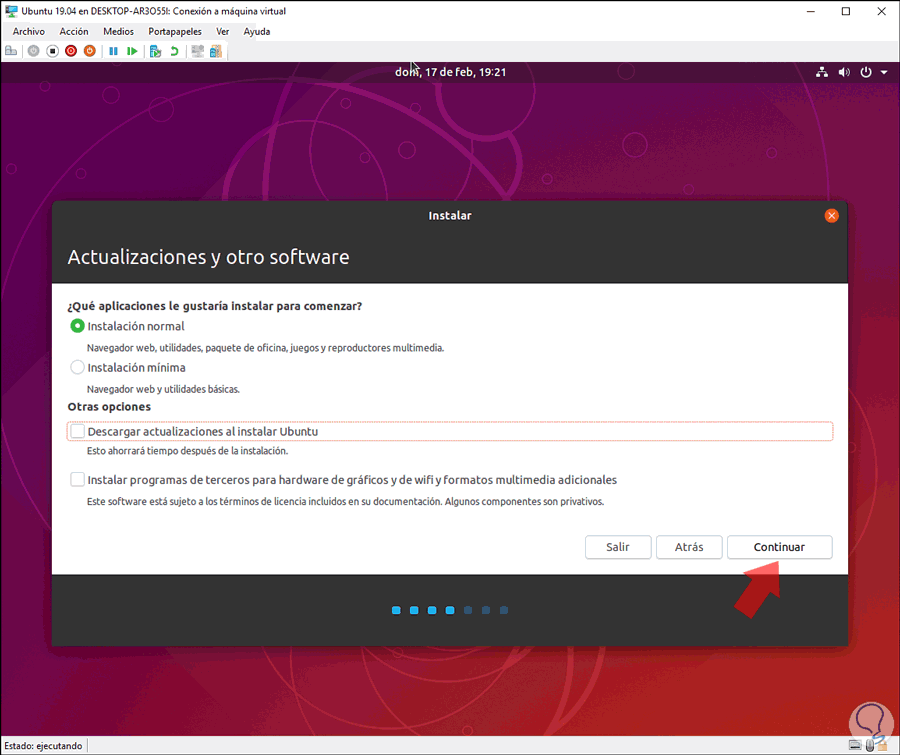Click the Salir button
Image resolution: width=900 pixels, height=755 pixels.
tap(618, 547)
